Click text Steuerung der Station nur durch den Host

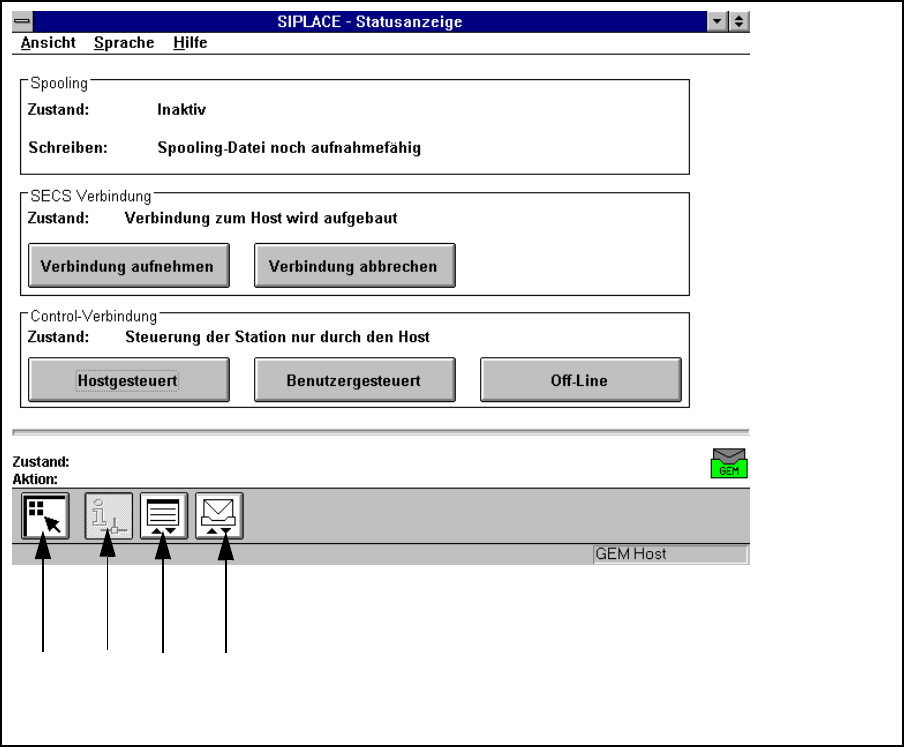pos(277,337)
